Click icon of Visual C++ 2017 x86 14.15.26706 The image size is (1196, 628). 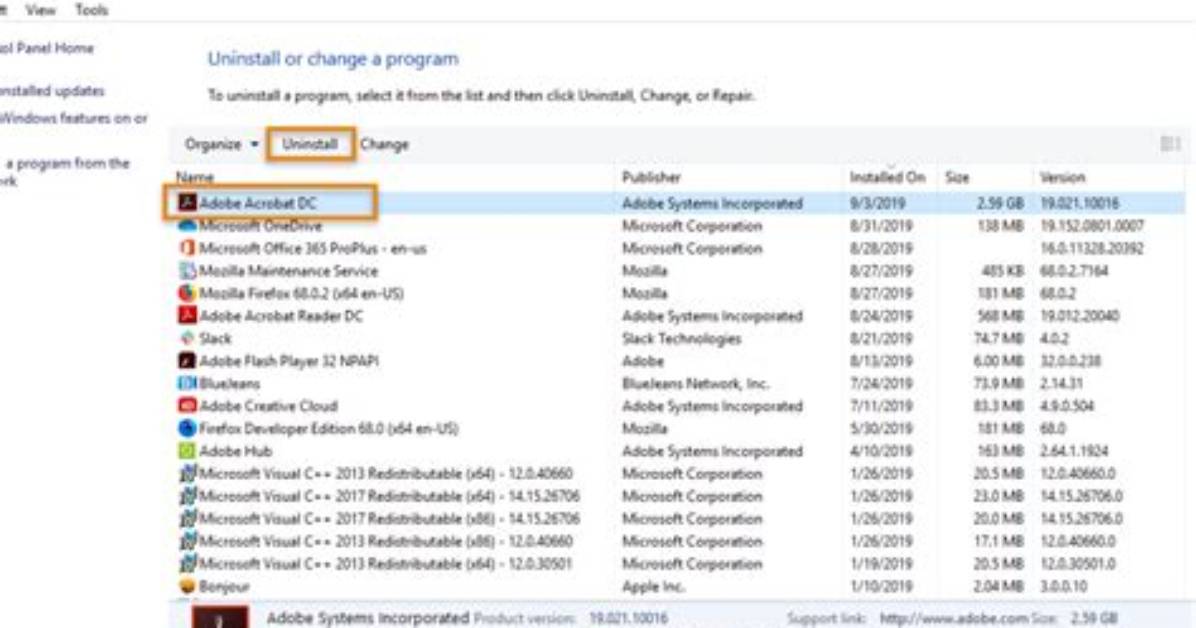pos(187,518)
